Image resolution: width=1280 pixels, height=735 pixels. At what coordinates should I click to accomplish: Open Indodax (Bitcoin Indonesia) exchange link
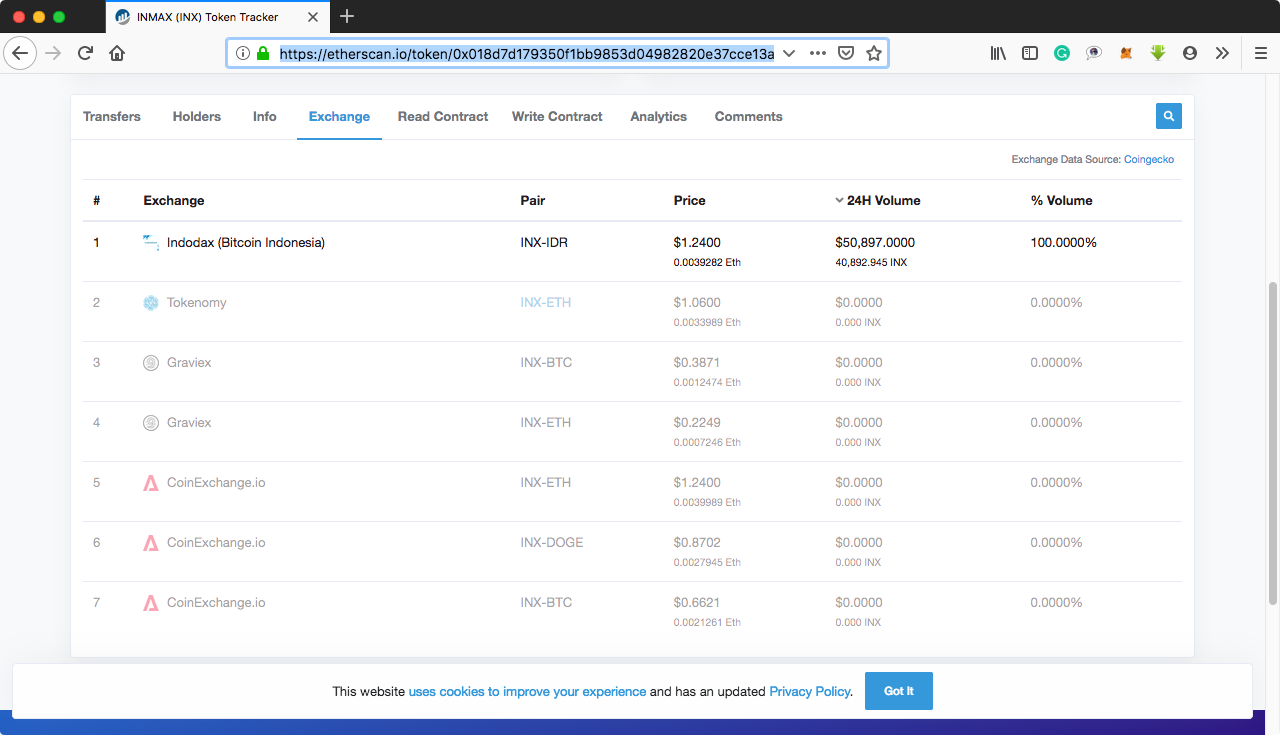click(x=246, y=242)
